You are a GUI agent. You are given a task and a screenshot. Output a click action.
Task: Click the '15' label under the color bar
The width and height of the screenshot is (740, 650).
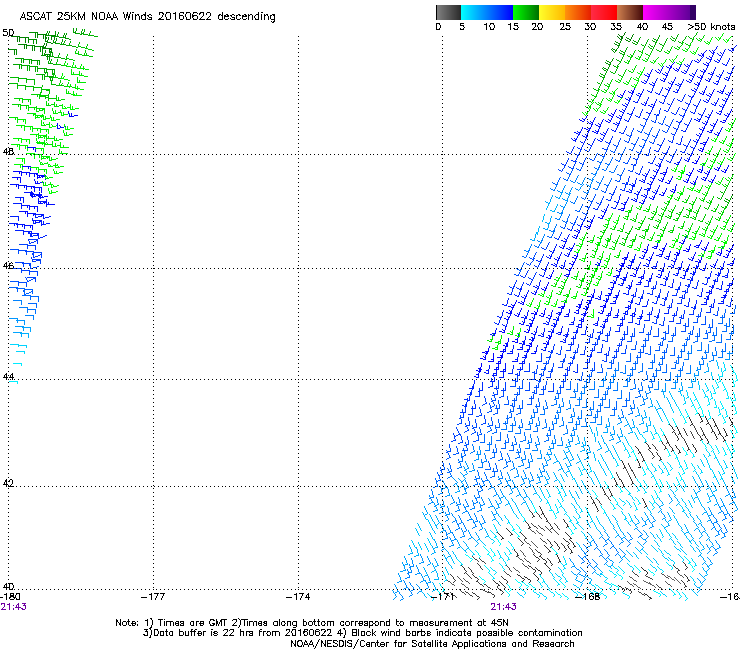point(513,27)
